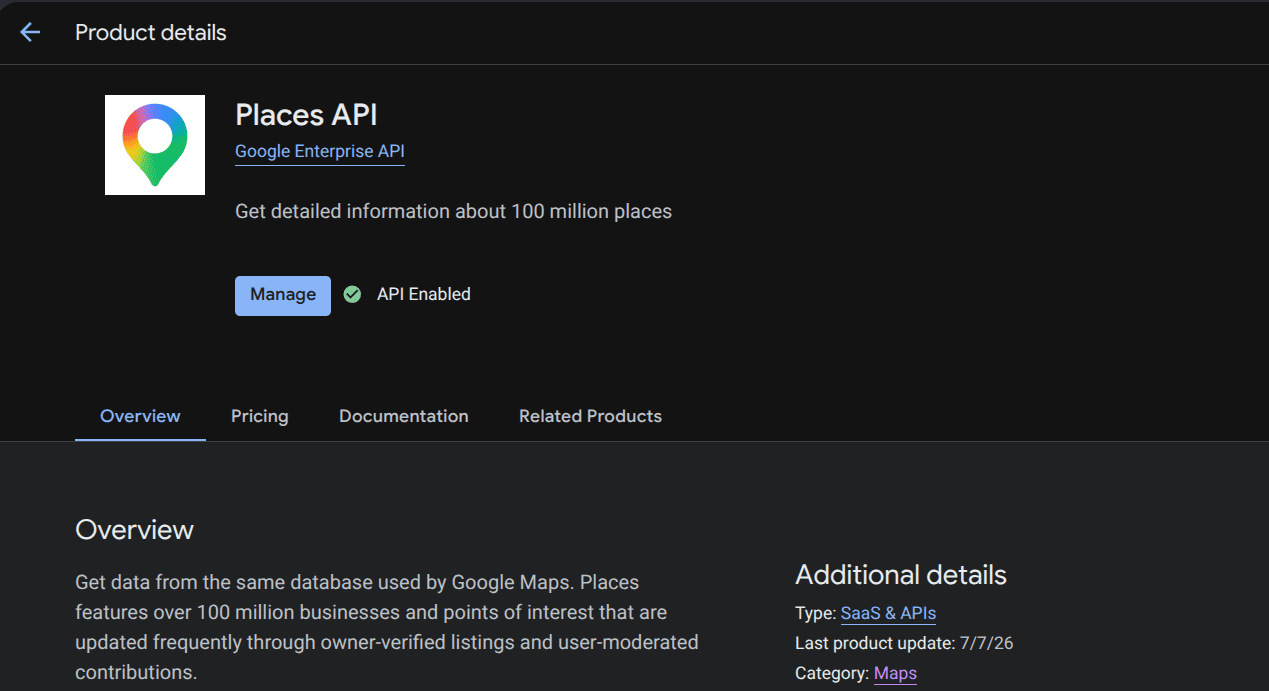
Task: Click the Places API map pin logo
Action: click(x=155, y=145)
